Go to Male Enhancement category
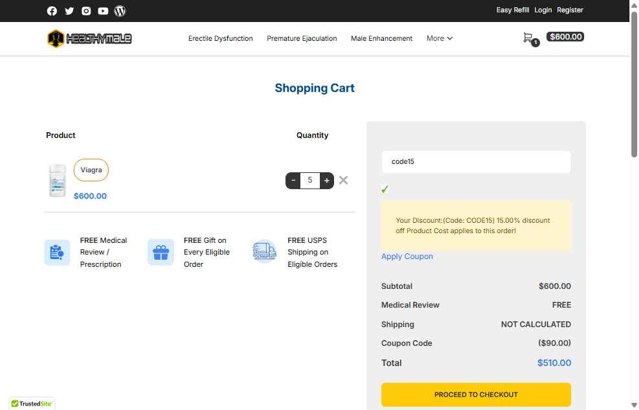Image resolution: width=639 pixels, height=410 pixels. tap(381, 38)
